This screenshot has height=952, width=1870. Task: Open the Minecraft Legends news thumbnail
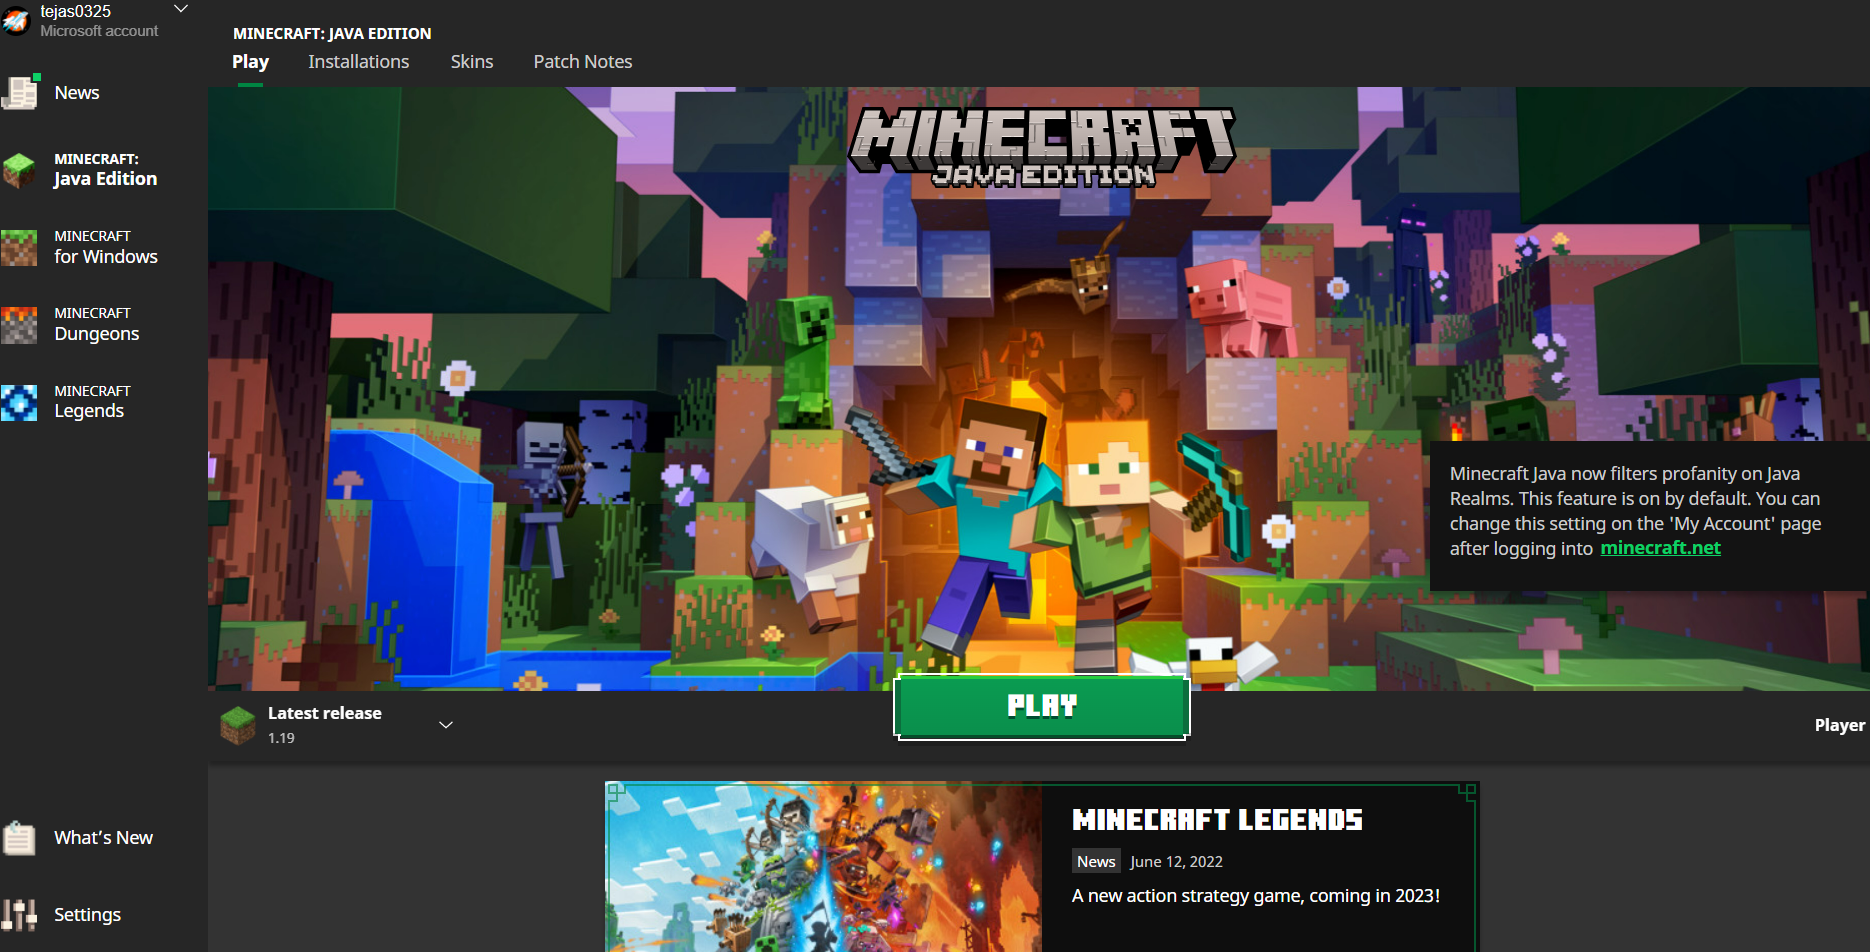(x=824, y=867)
